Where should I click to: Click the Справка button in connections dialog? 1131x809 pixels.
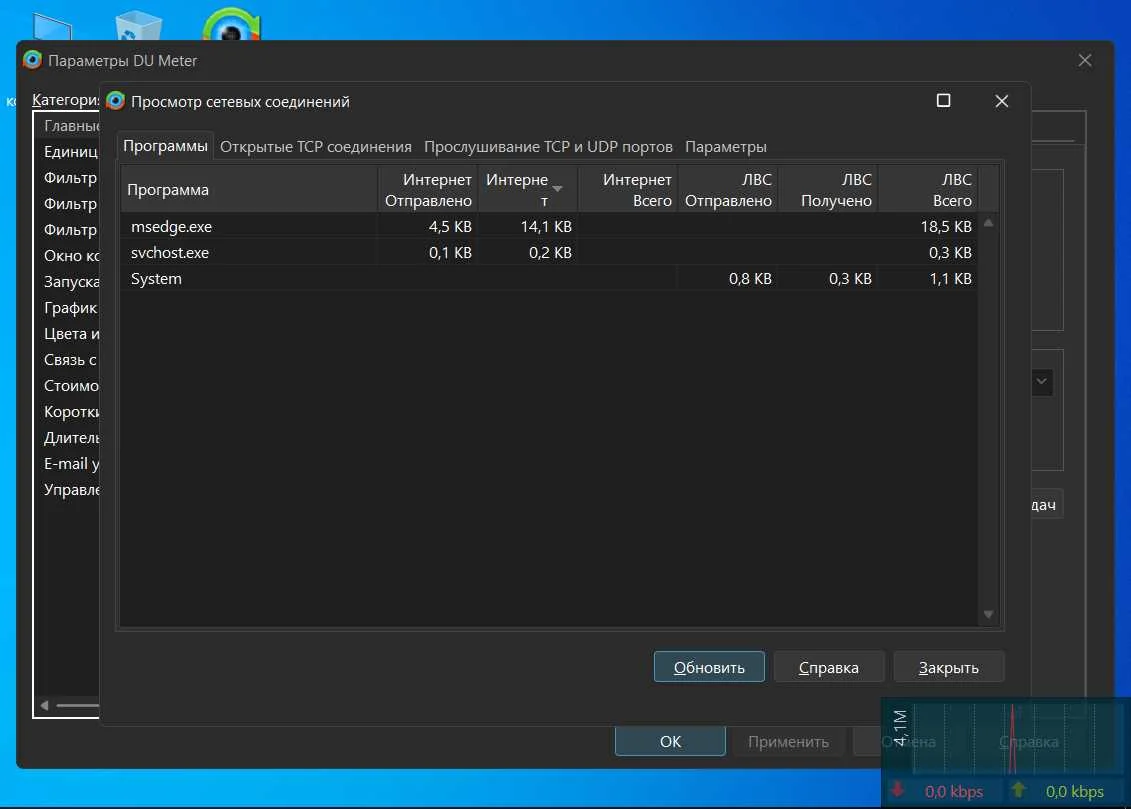click(x=829, y=667)
